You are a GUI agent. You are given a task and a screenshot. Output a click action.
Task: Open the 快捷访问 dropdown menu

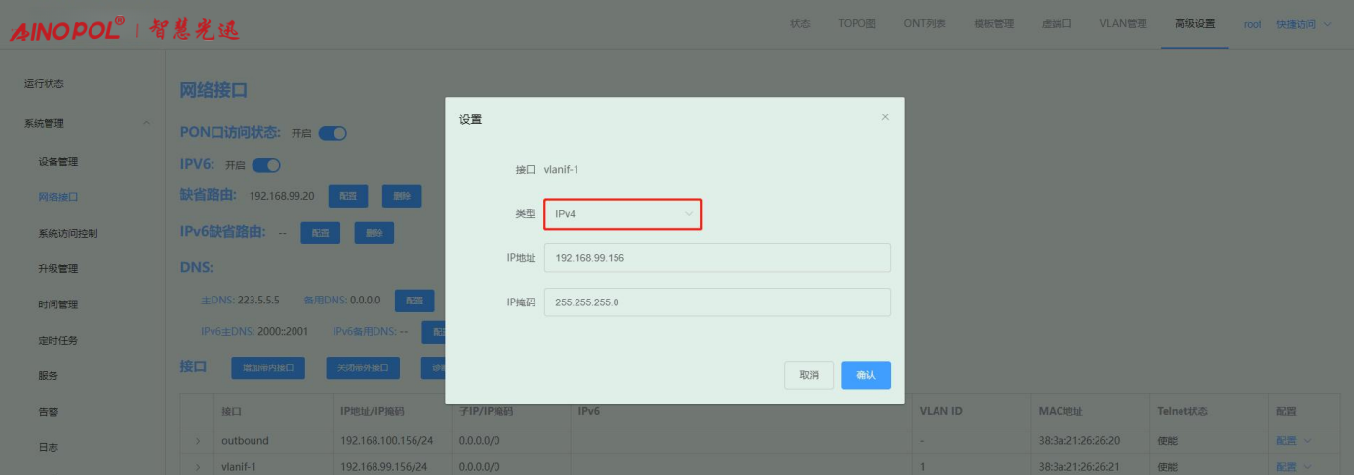[1303, 24]
